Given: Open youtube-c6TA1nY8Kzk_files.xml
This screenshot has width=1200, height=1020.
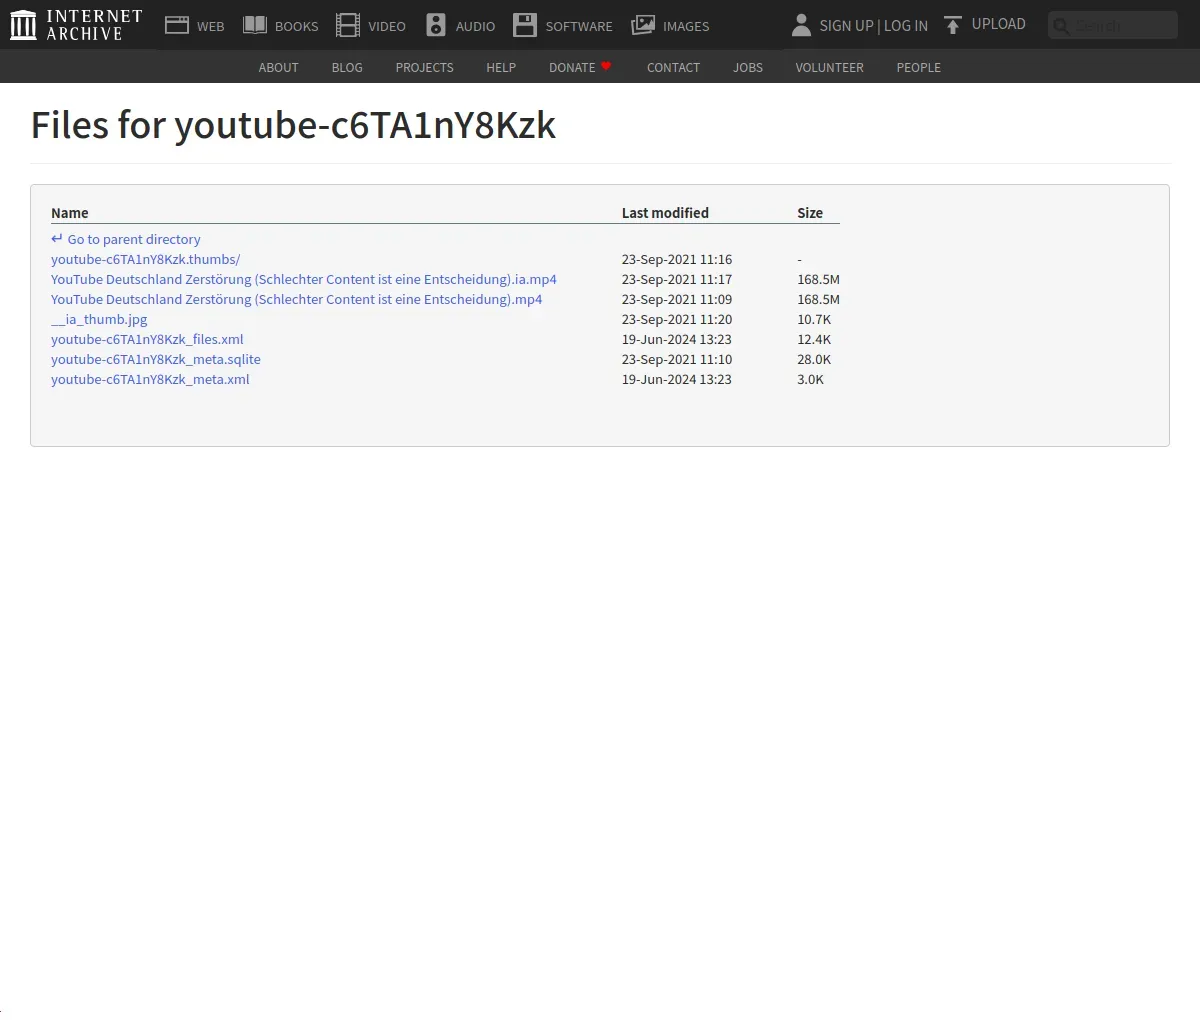Looking at the screenshot, I should point(147,339).
